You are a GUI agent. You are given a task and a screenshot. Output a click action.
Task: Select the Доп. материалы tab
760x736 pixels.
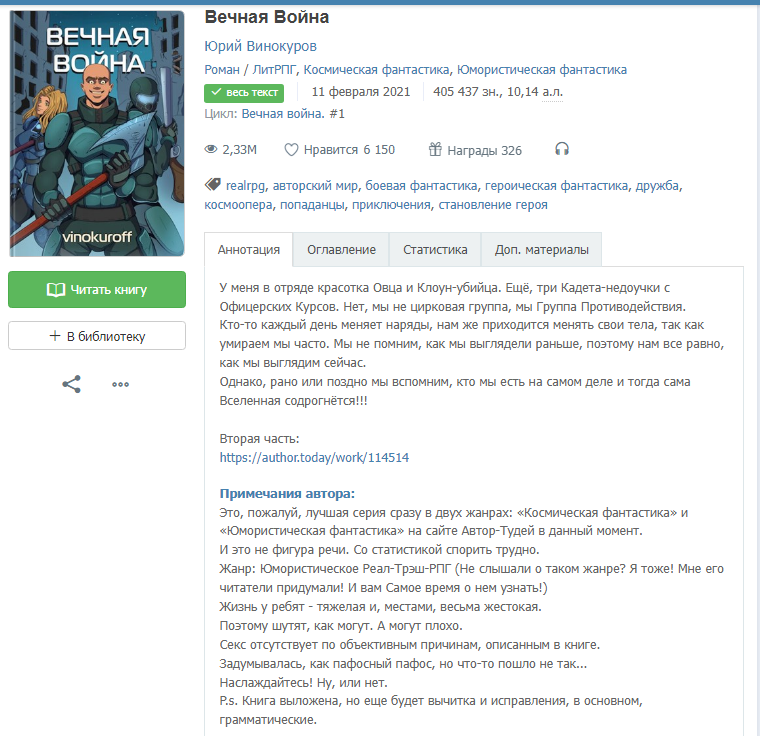point(541,250)
